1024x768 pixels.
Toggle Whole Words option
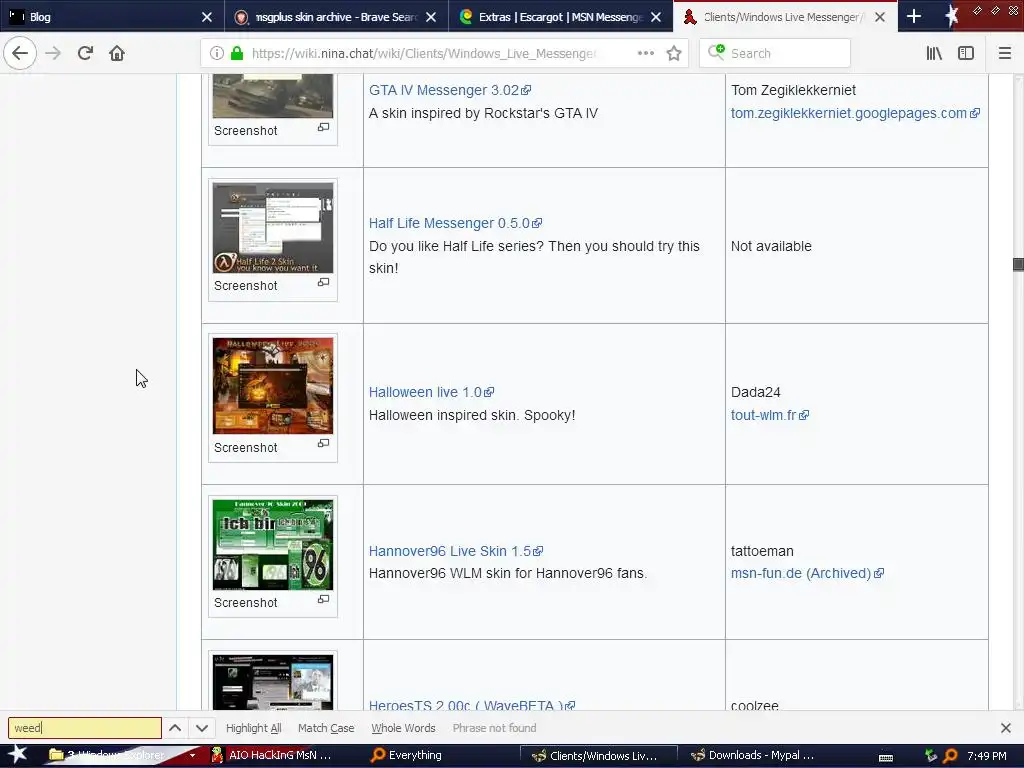pos(403,728)
